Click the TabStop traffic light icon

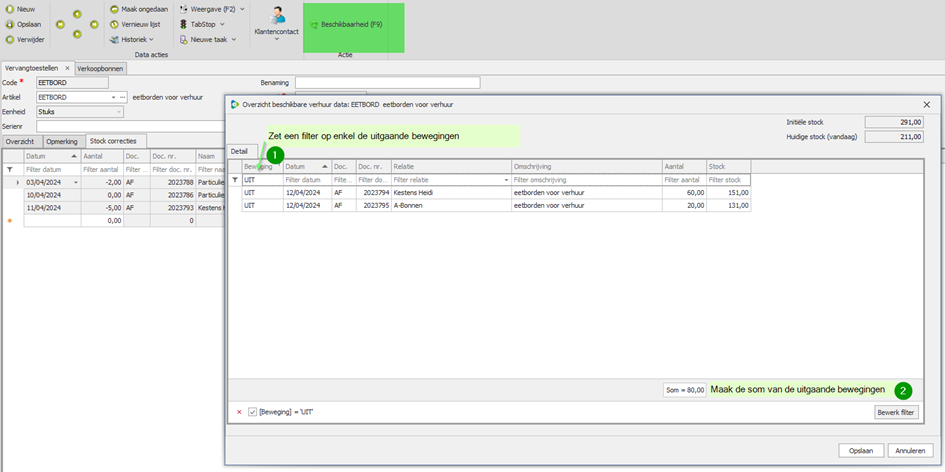[x=184, y=24]
